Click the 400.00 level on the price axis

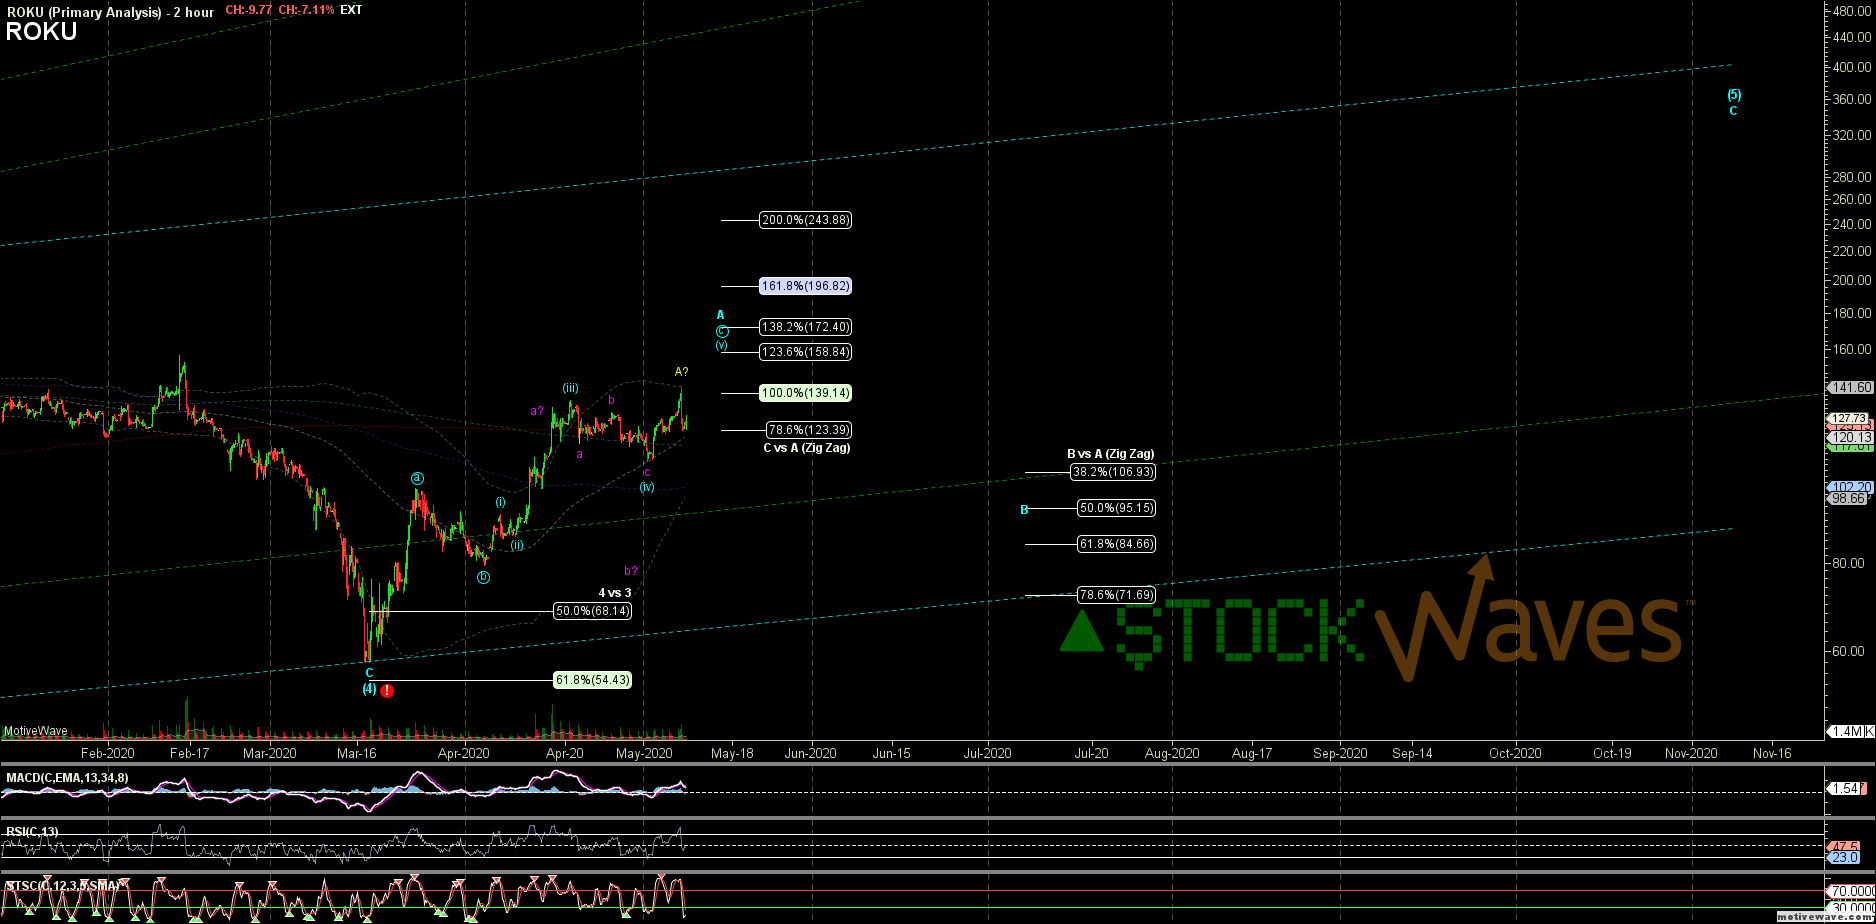click(x=1853, y=67)
